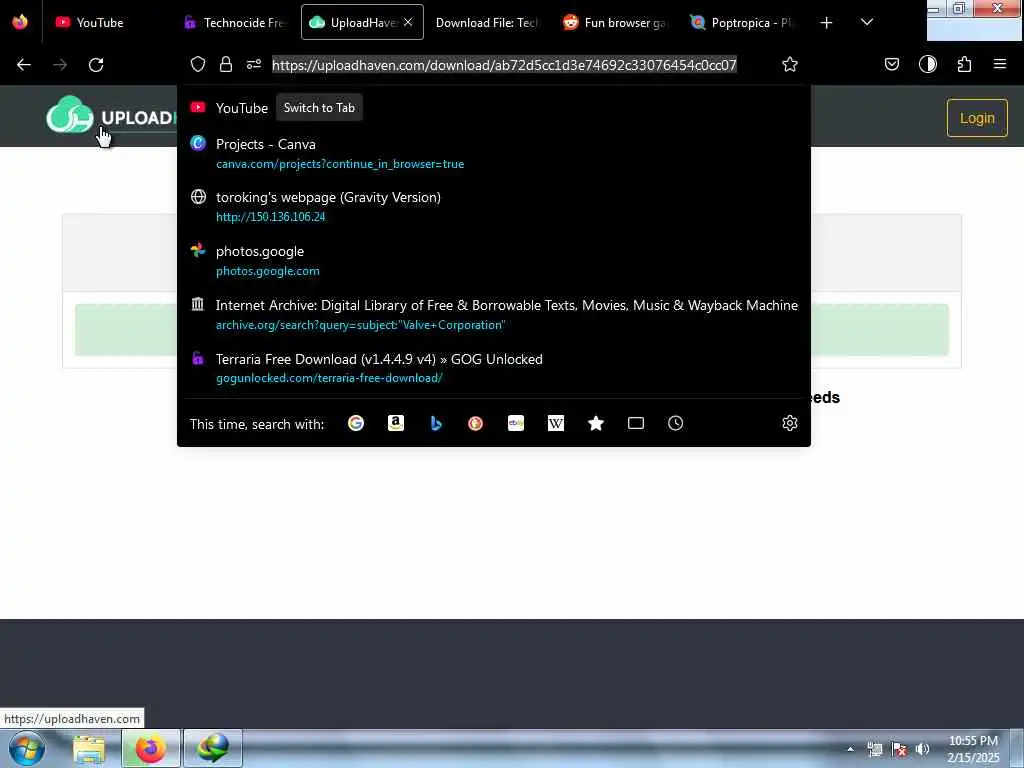This screenshot has height=768, width=1024.
Task: Close the UploadHaven tab
Action: click(x=408, y=22)
